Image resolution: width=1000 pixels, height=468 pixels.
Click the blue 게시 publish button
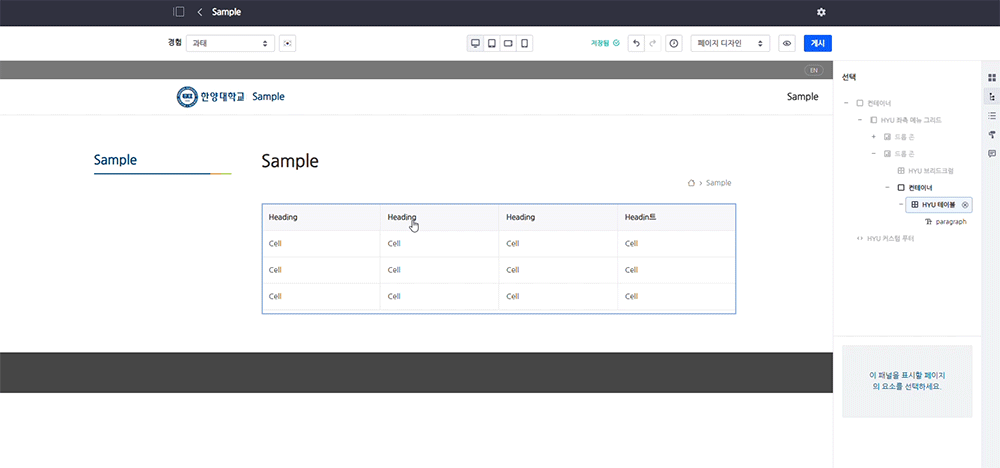click(x=817, y=44)
